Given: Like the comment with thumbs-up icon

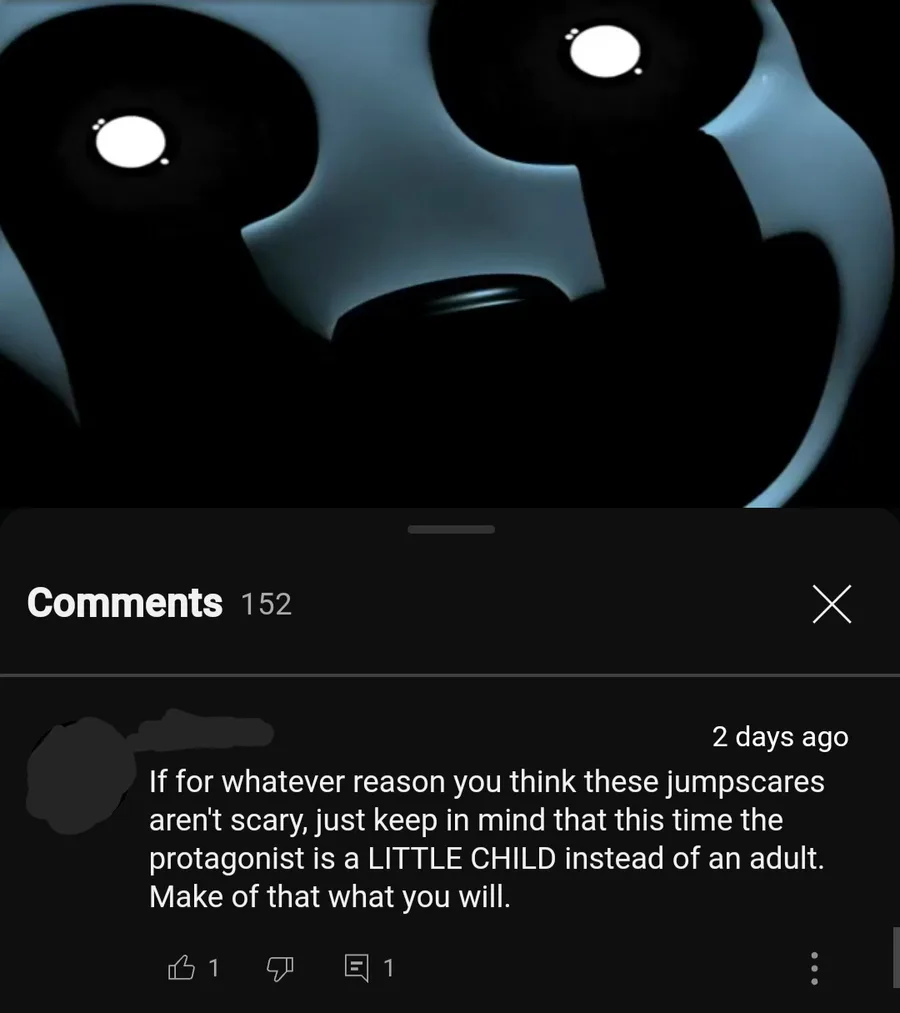Looking at the screenshot, I should pyautogui.click(x=182, y=967).
